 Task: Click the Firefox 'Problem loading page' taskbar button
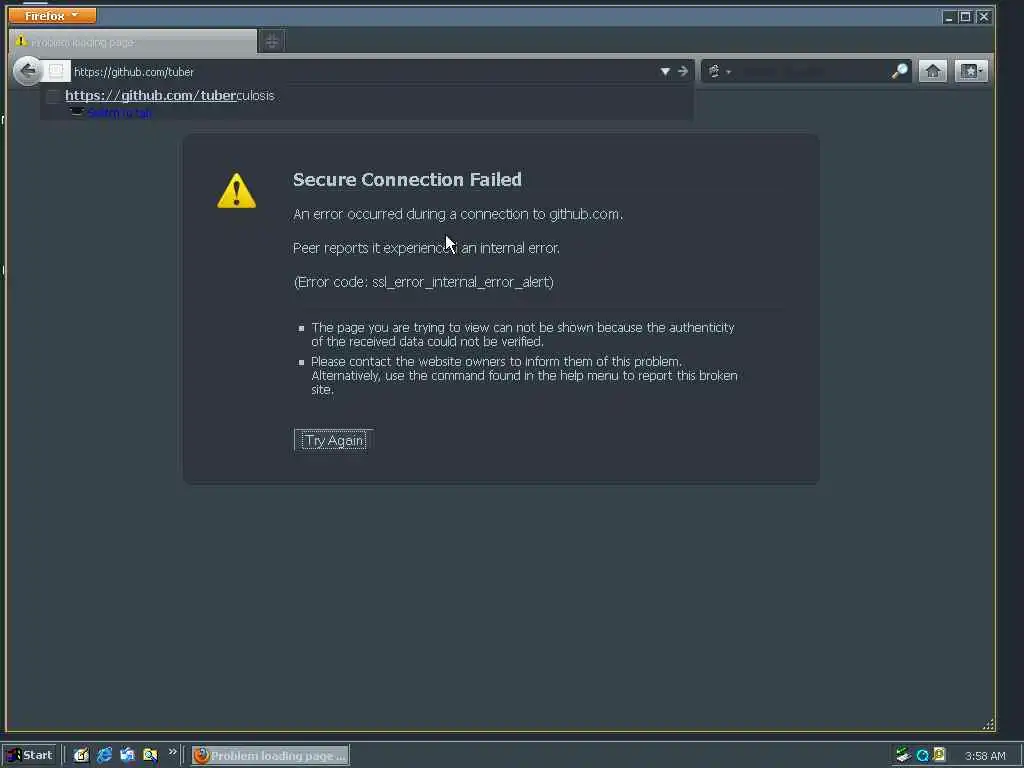click(x=270, y=756)
